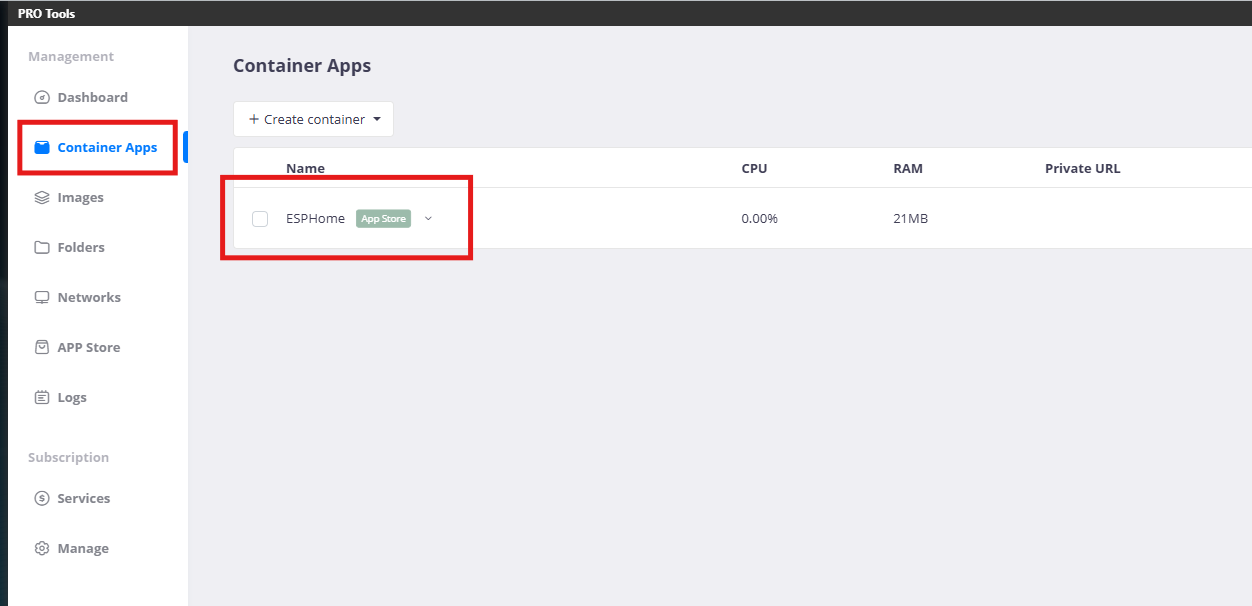The image size is (1252, 606).
Task: Click the App Store badge on ESPHome
Action: (383, 218)
